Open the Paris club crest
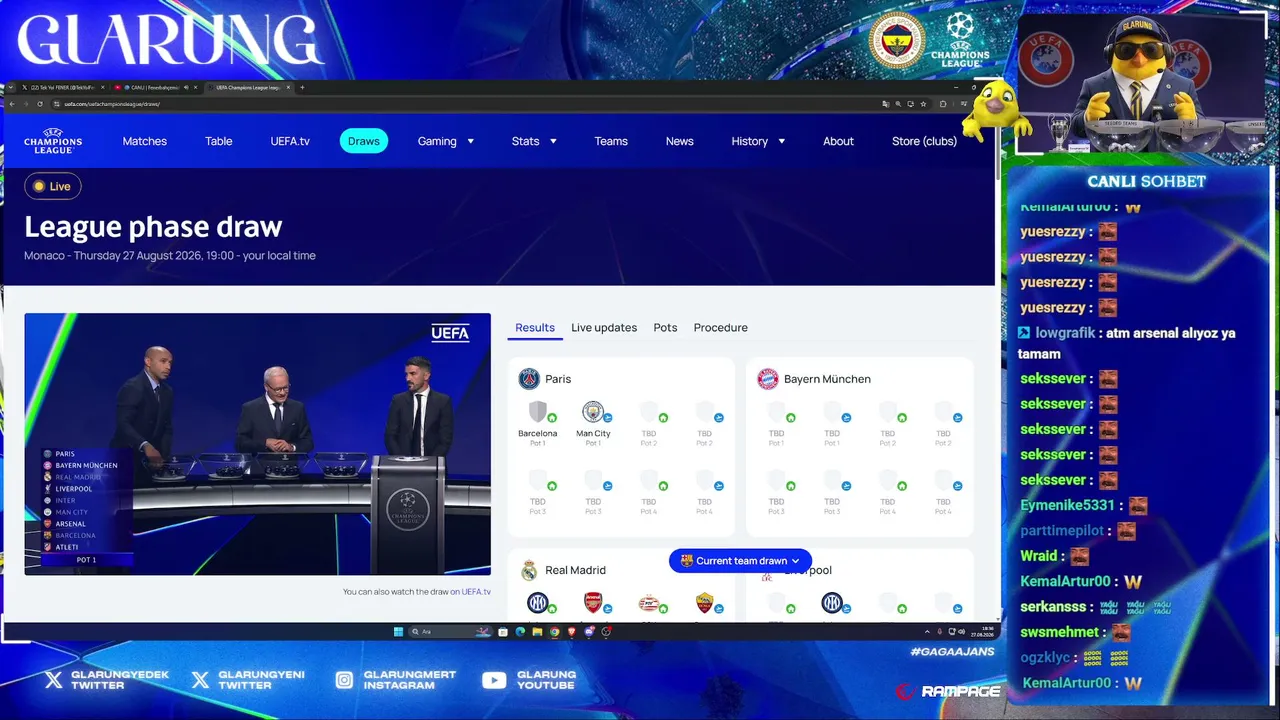Image resolution: width=1280 pixels, height=720 pixels. (x=529, y=379)
